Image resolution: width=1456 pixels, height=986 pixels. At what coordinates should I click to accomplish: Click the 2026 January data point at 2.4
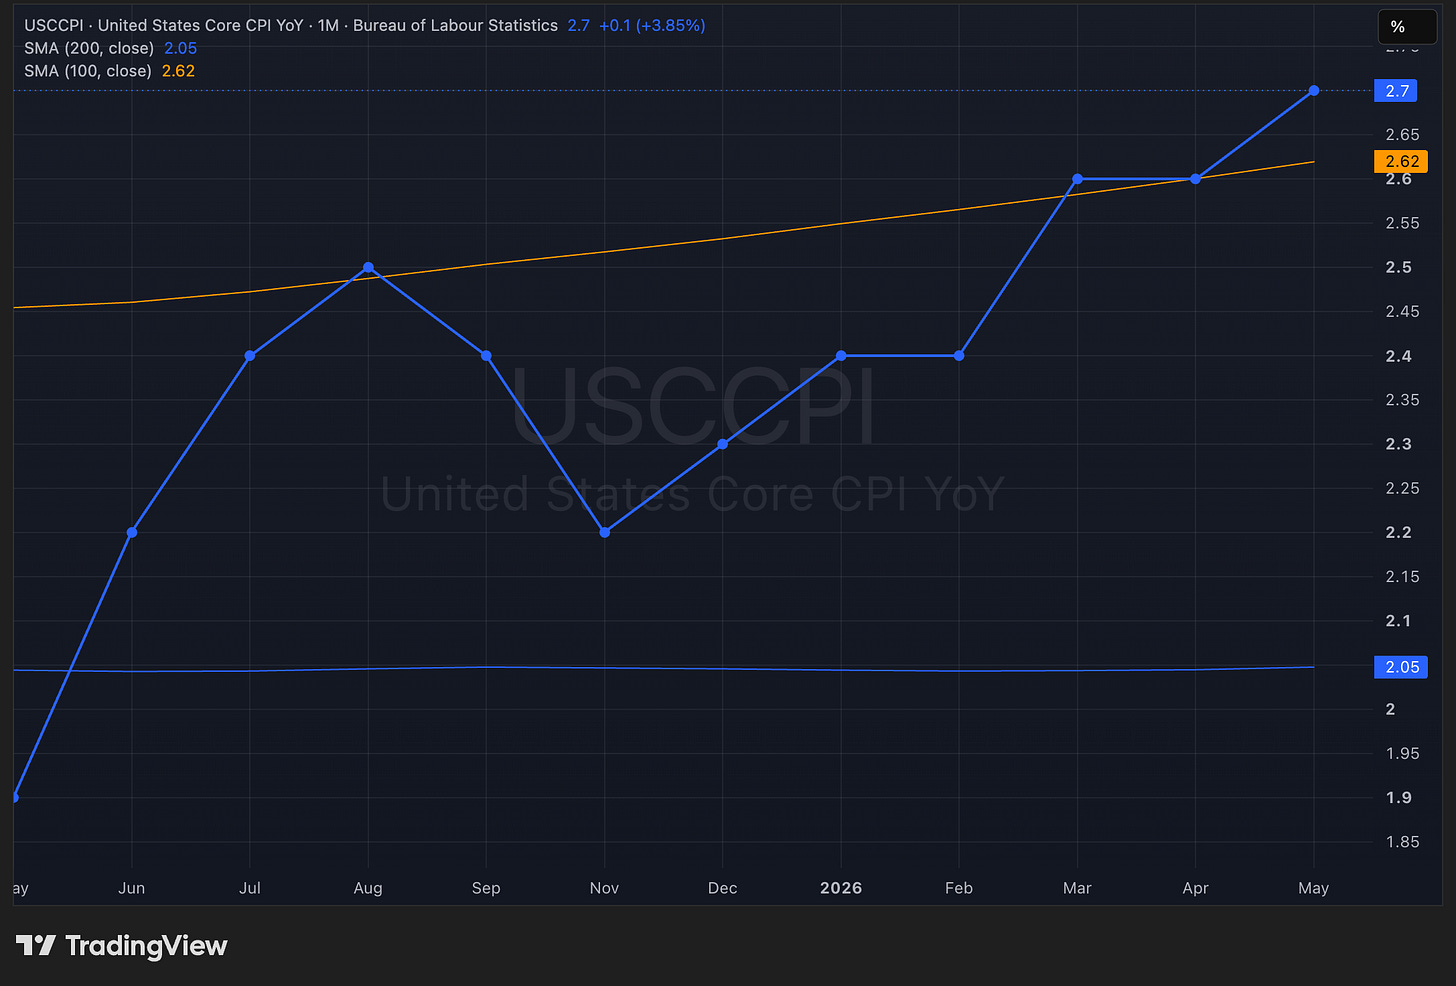click(x=841, y=356)
